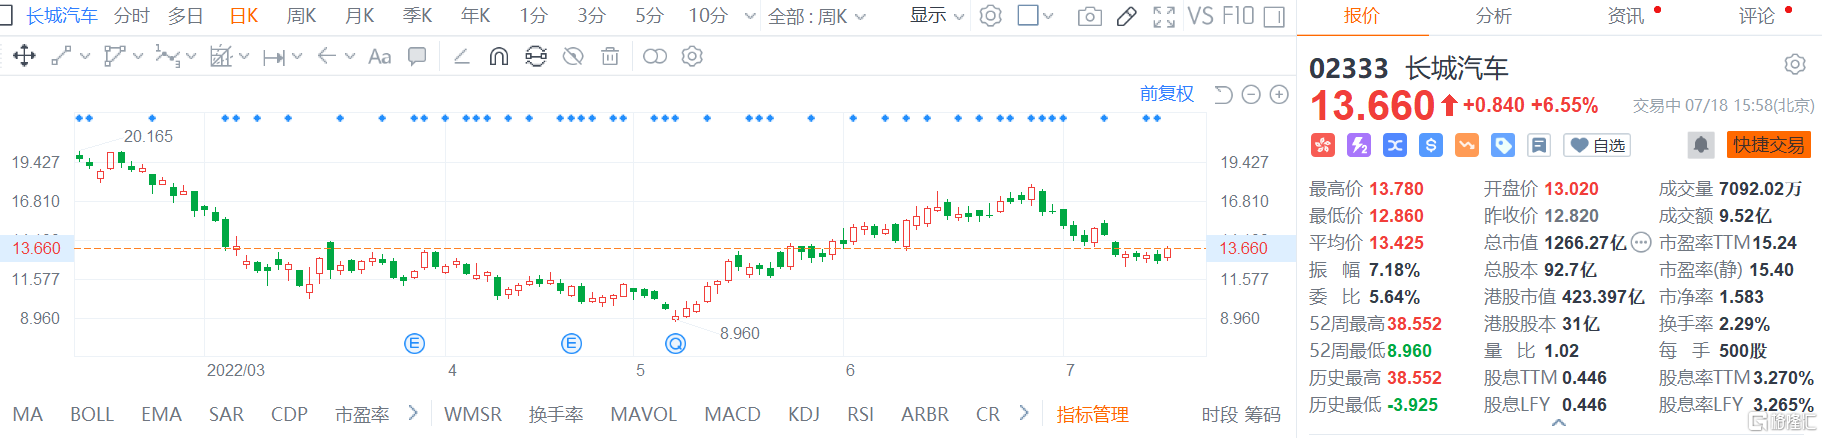This screenshot has height=438, width=1823.
Task: Click the blue price tag icon
Action: (x=1503, y=146)
